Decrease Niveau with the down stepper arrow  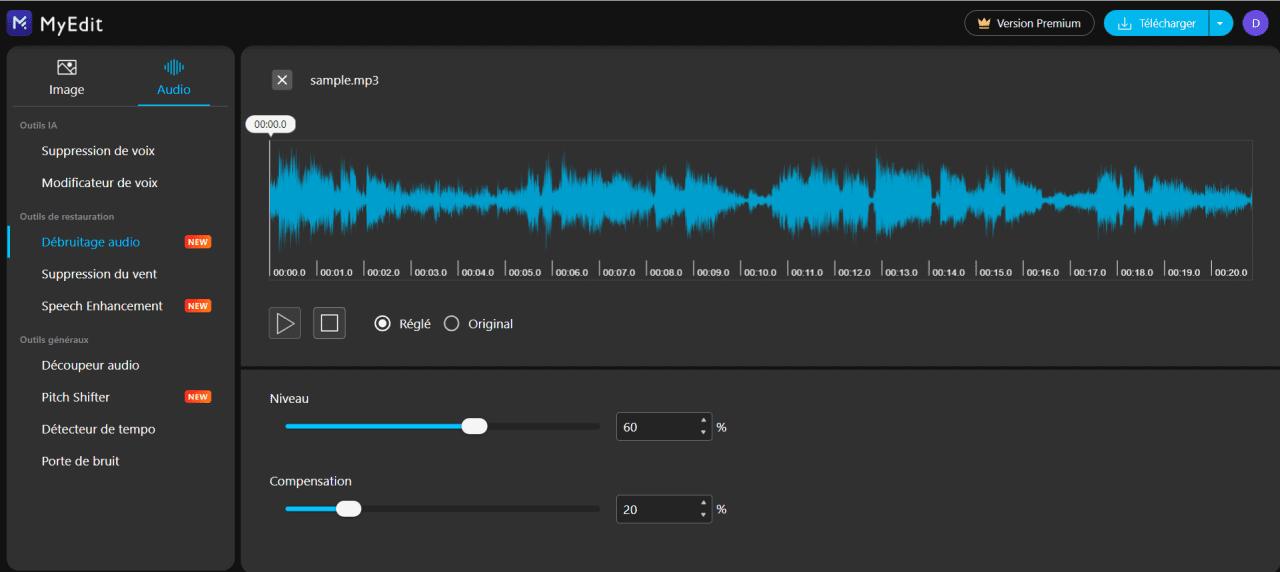pyautogui.click(x=704, y=433)
